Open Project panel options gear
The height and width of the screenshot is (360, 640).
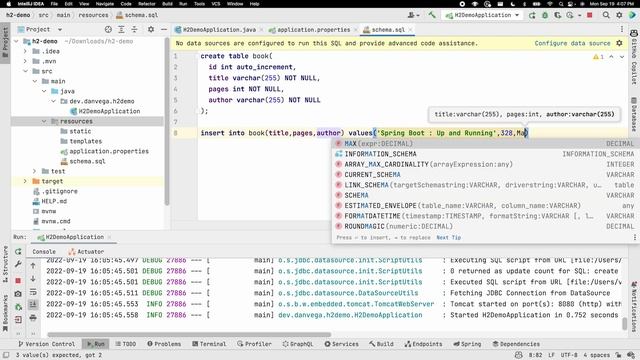[x=151, y=29]
